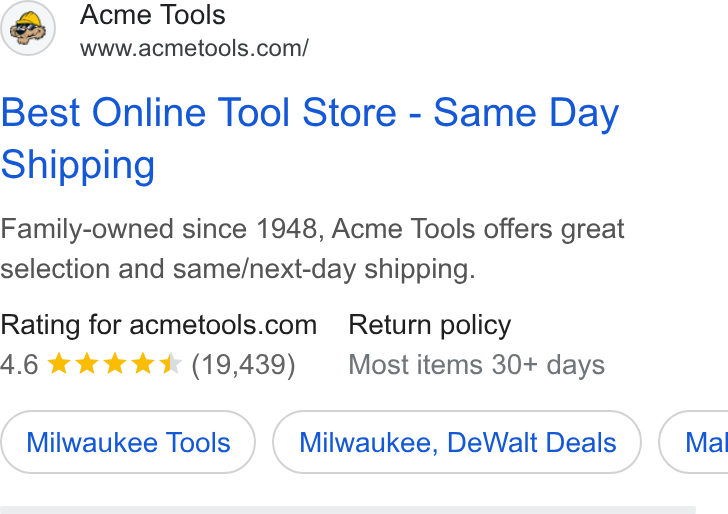Click the partially visible 'Mal' chip
The width and height of the screenshot is (728, 514).
694,442
